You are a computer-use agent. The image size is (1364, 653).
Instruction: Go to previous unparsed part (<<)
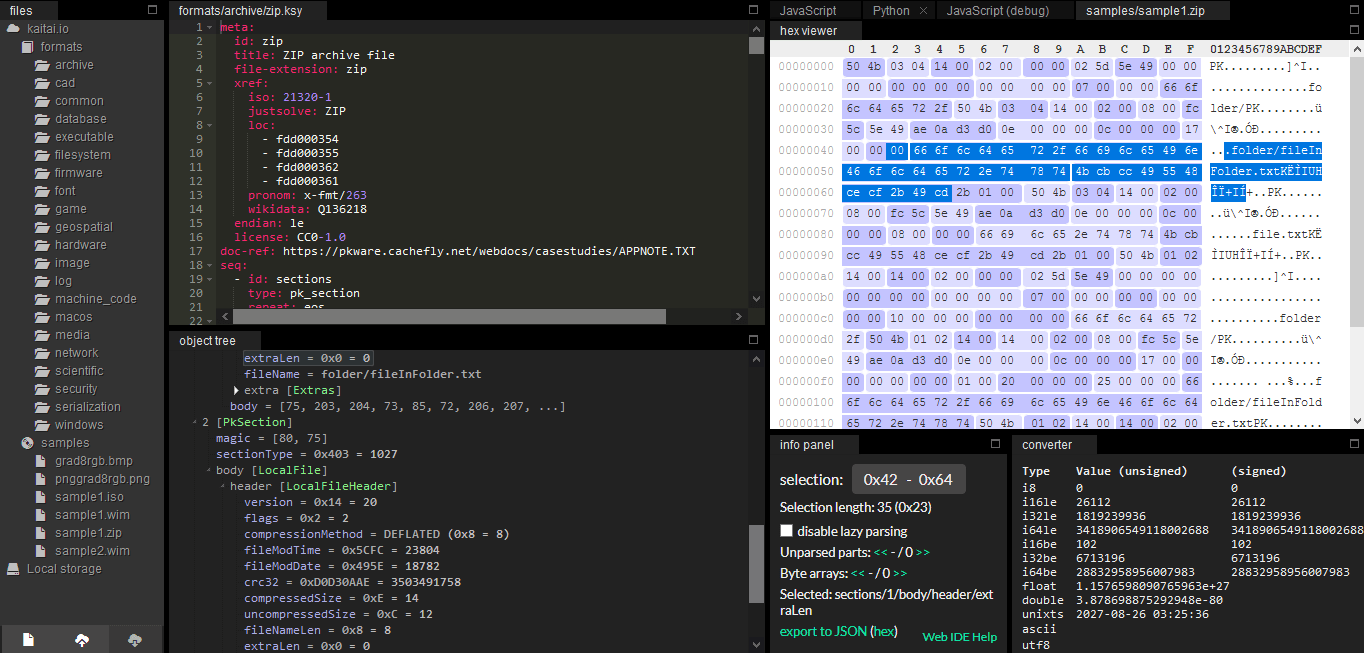pyautogui.click(x=880, y=552)
